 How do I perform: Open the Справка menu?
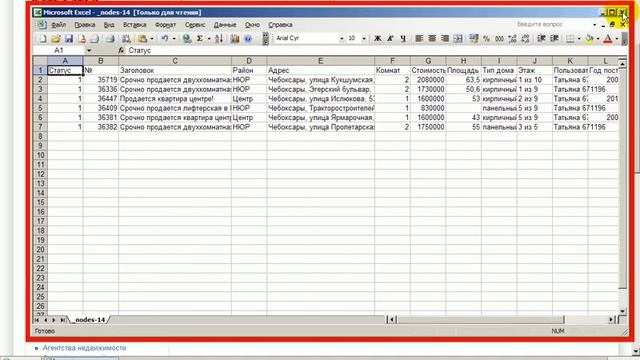coord(280,25)
